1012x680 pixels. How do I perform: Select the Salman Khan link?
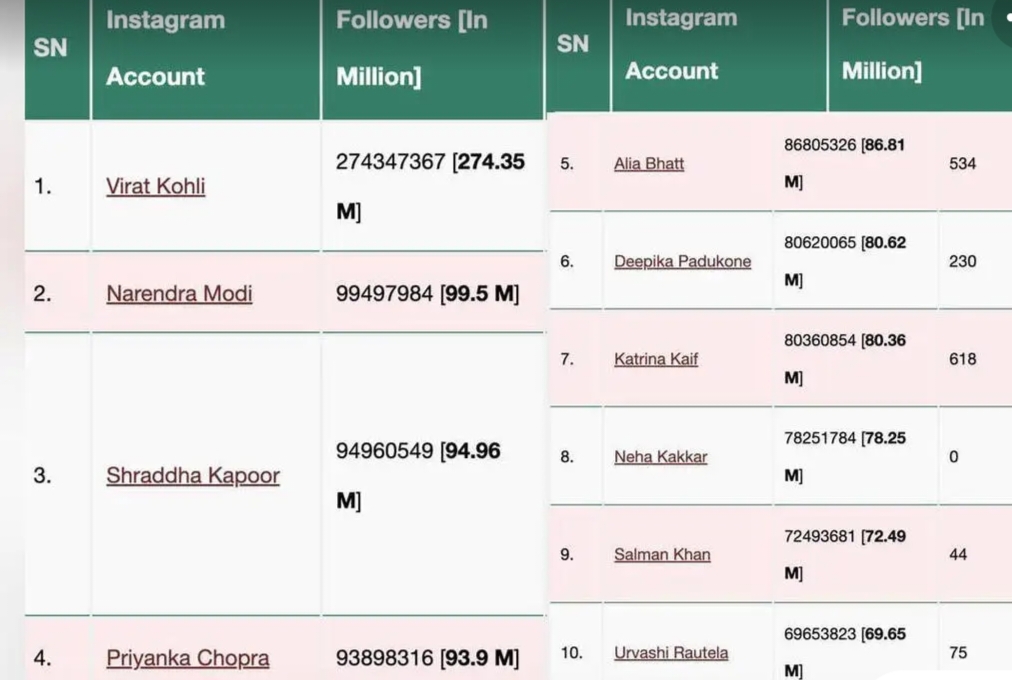662,554
